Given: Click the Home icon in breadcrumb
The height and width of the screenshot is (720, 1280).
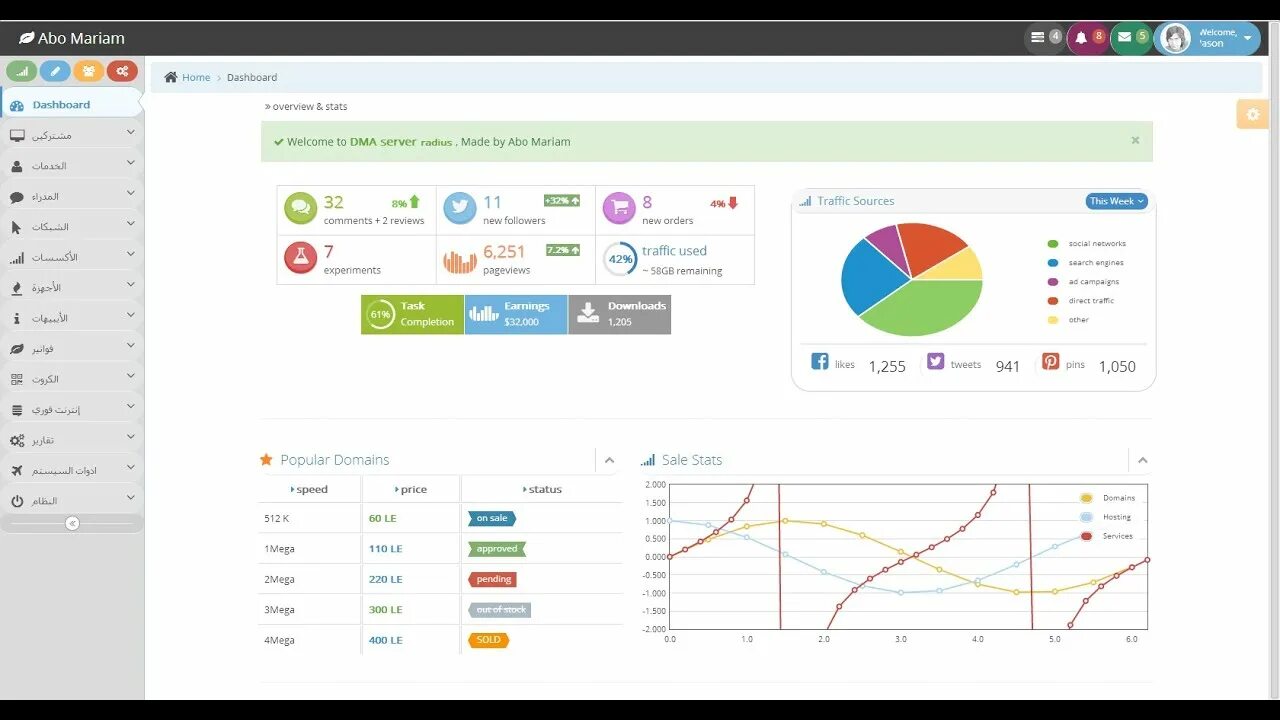Looking at the screenshot, I should click(171, 77).
